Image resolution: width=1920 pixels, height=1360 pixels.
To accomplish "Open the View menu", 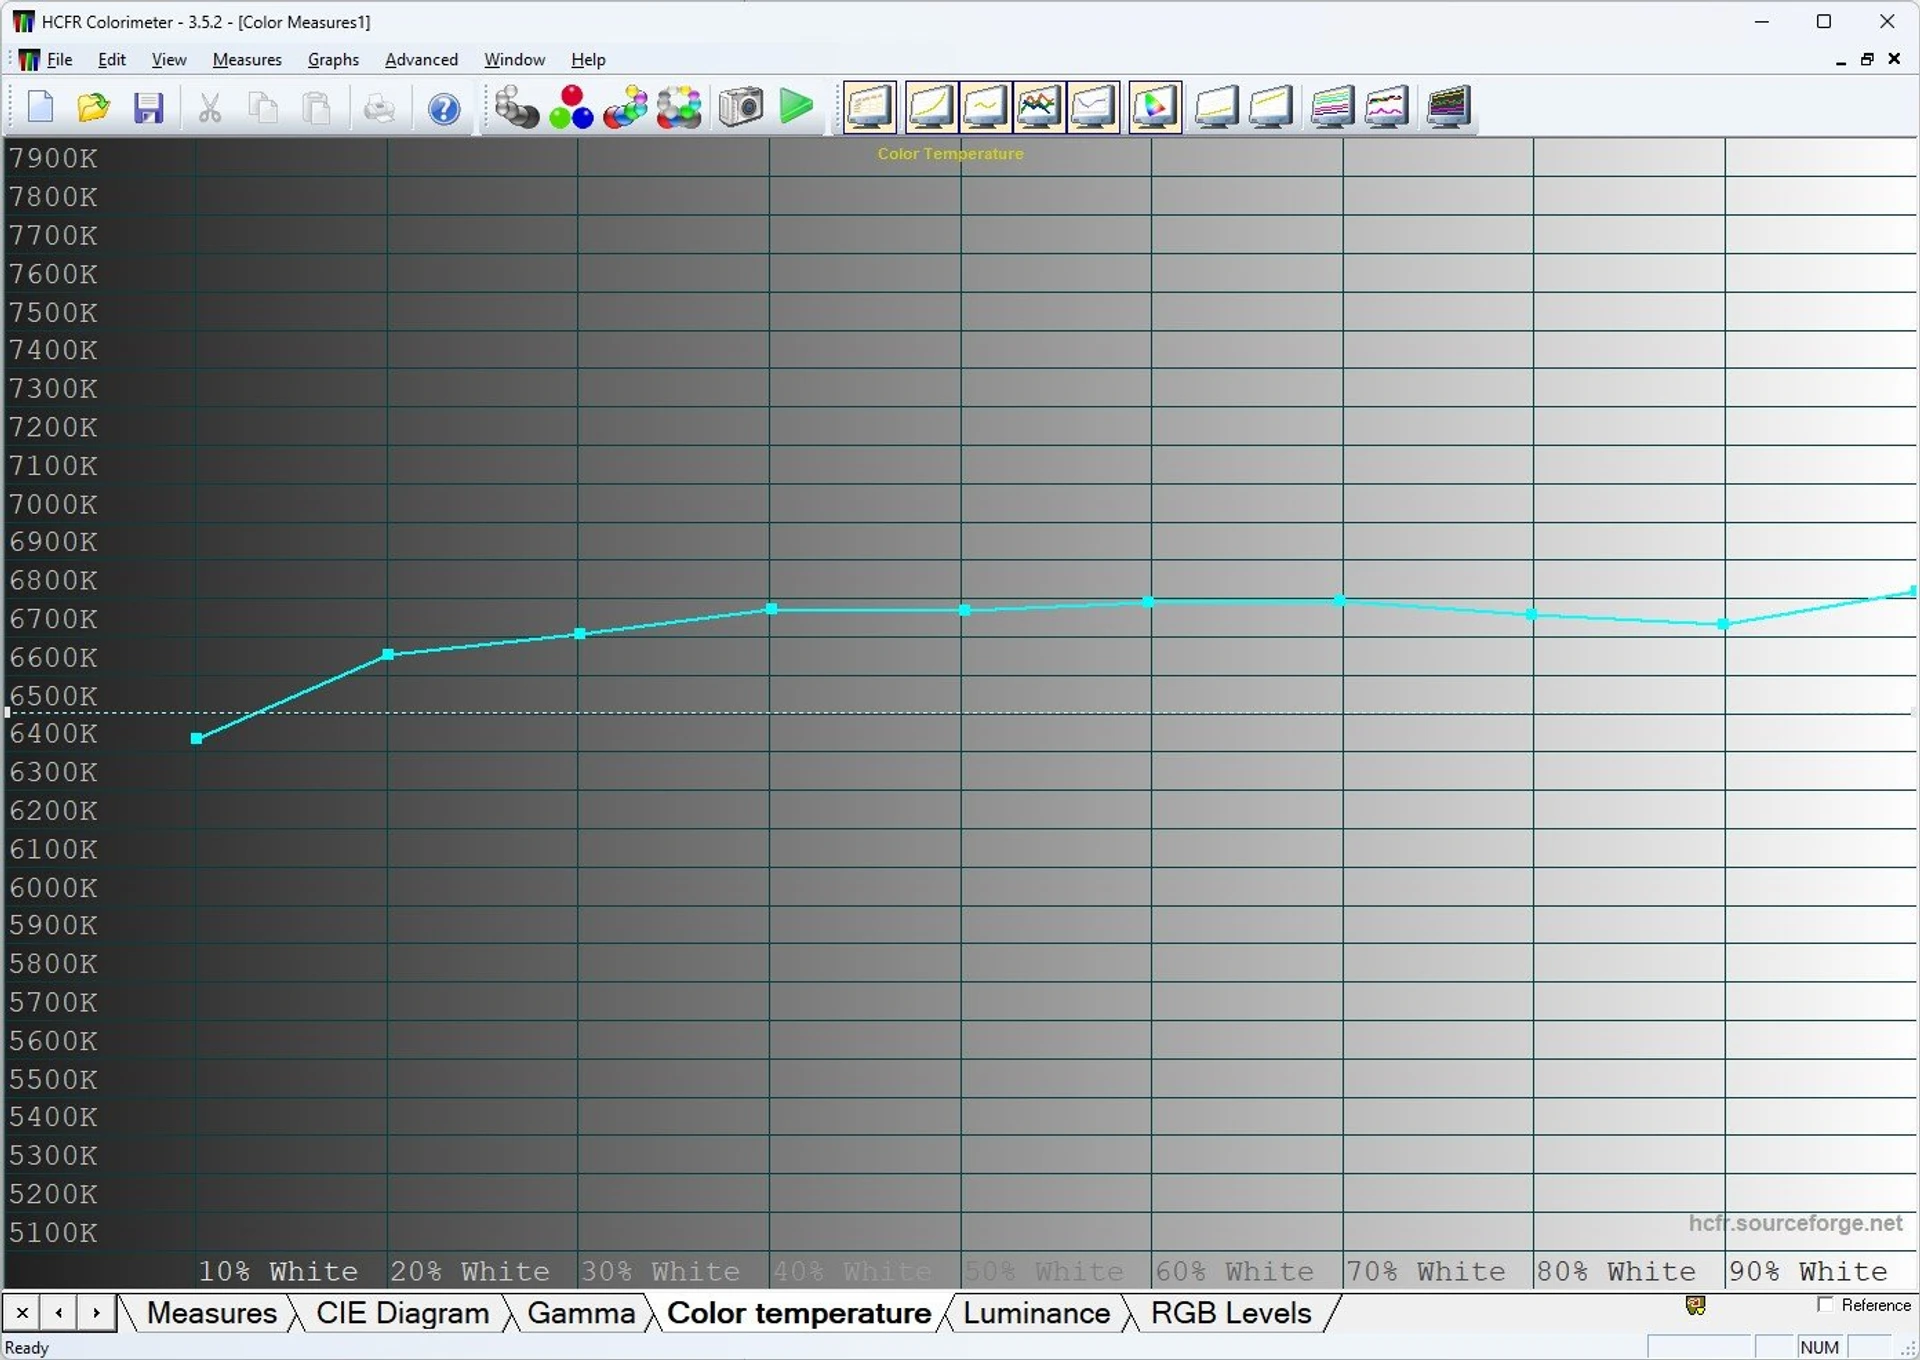I will [169, 60].
